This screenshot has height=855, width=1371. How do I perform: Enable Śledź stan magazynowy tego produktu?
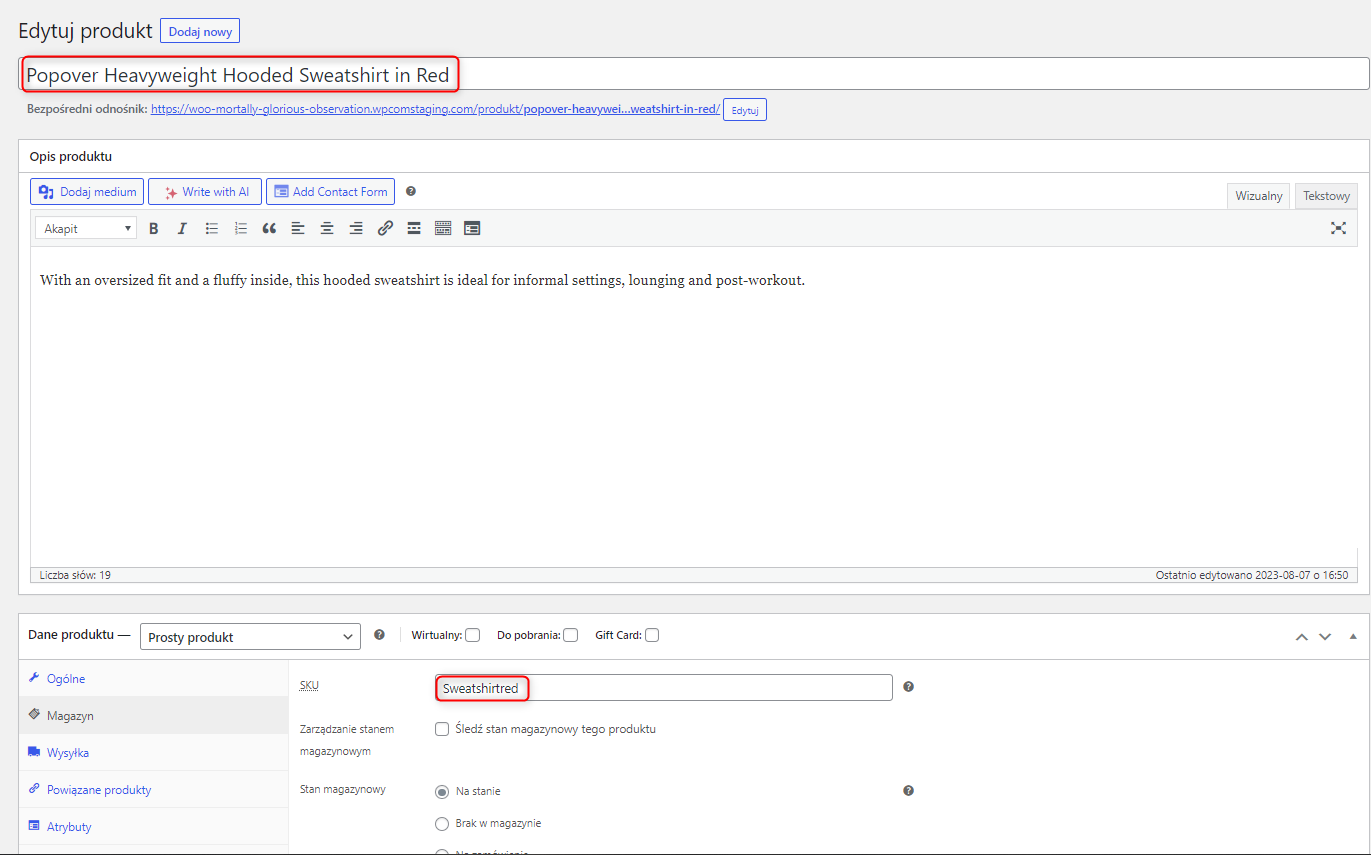442,729
